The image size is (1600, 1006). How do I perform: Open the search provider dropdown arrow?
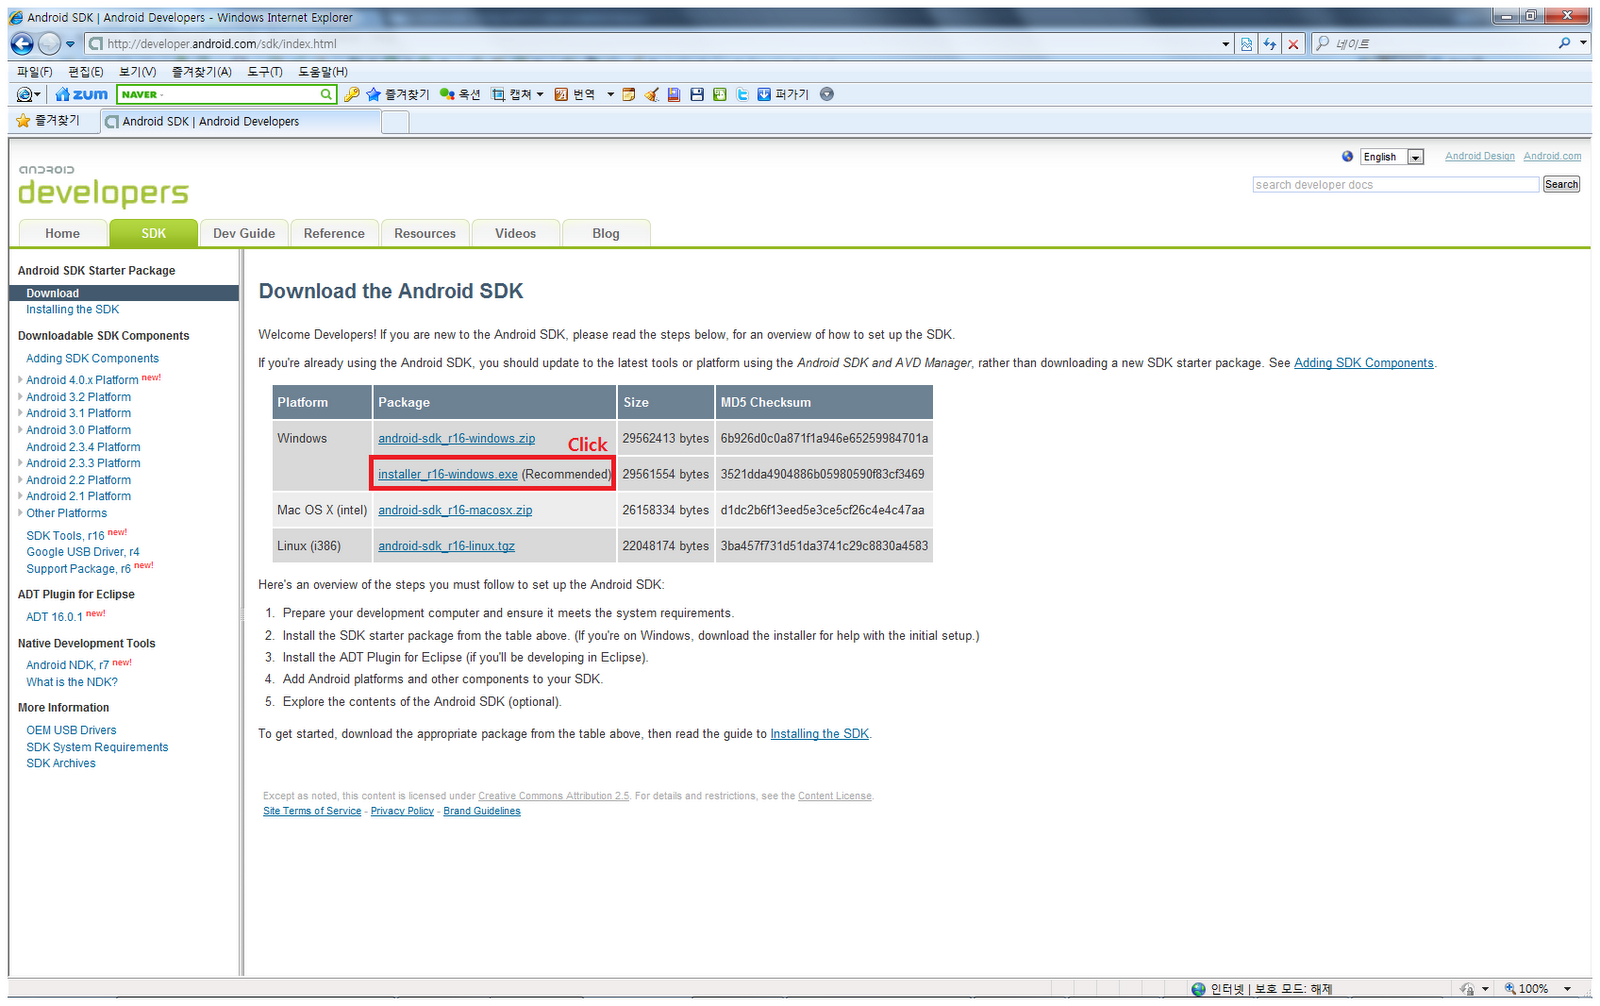tap(1583, 43)
